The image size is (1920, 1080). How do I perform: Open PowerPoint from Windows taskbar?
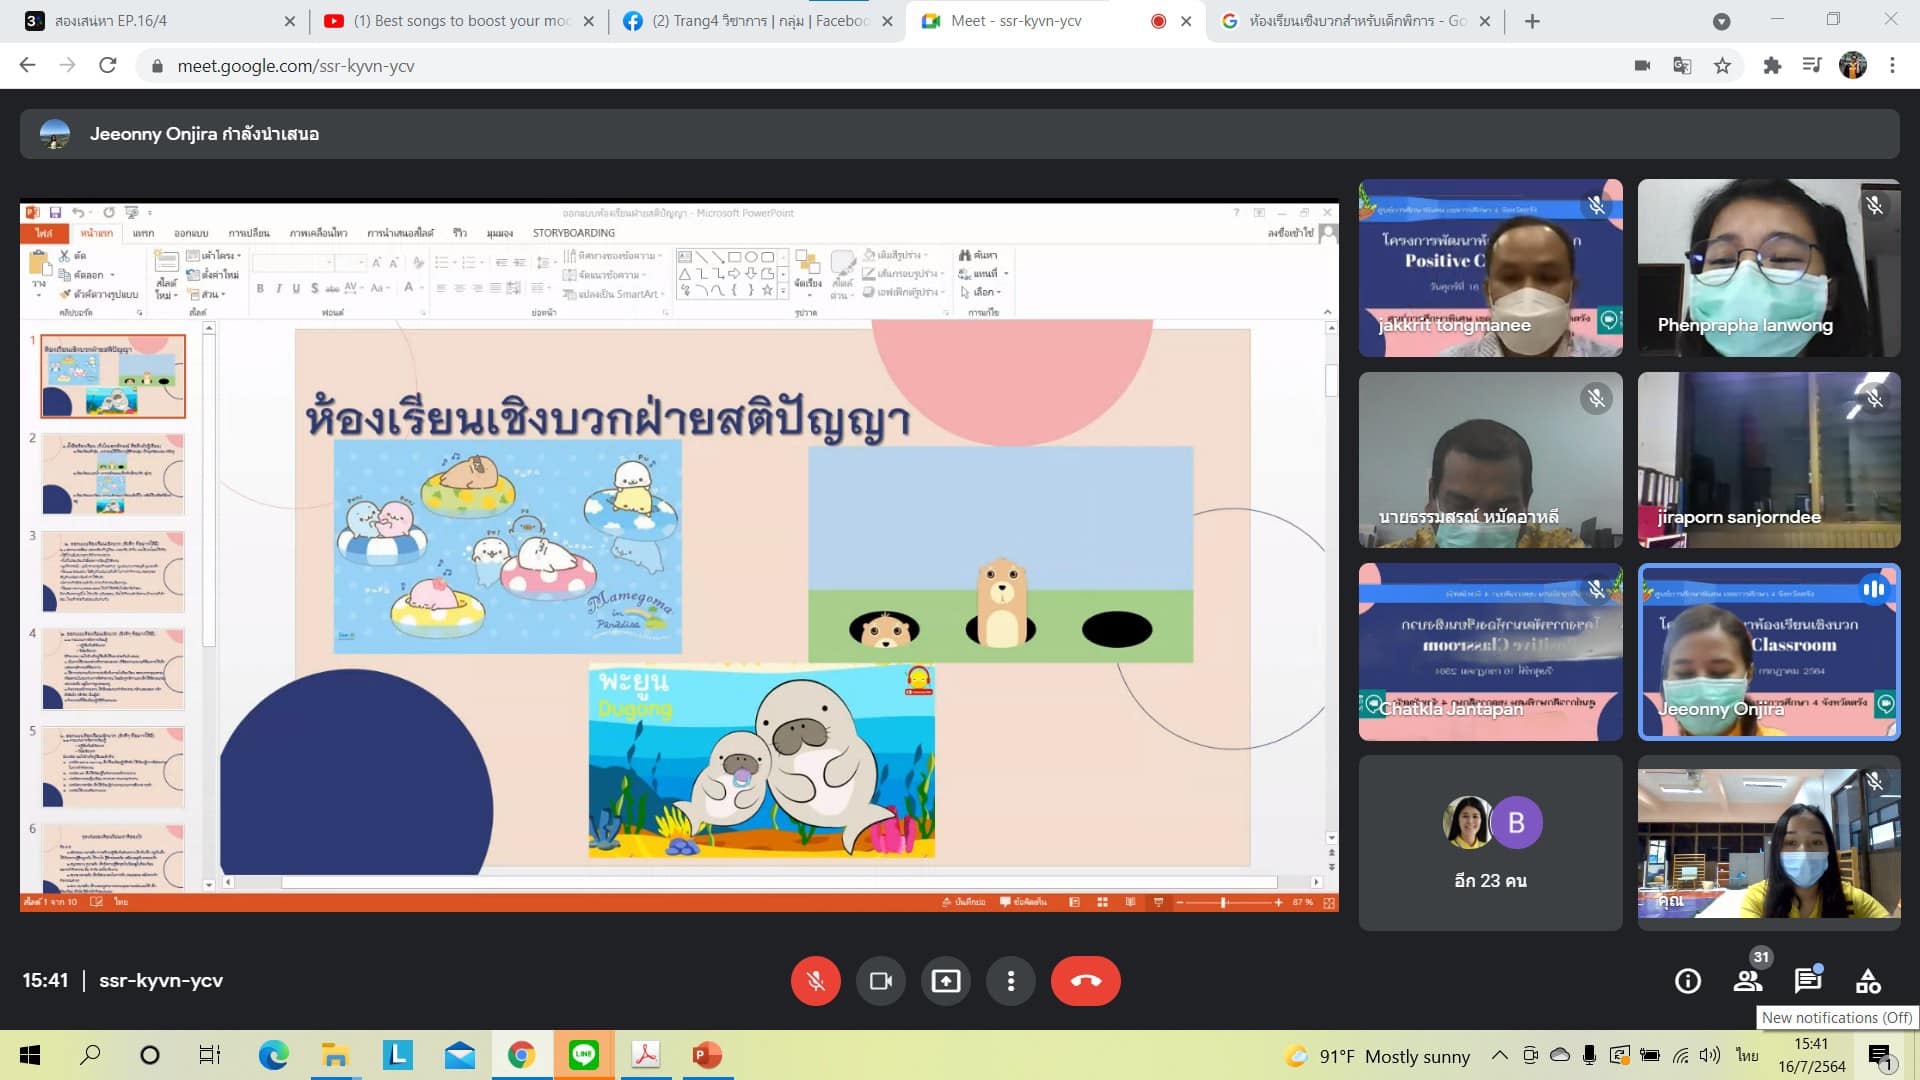[707, 1055]
